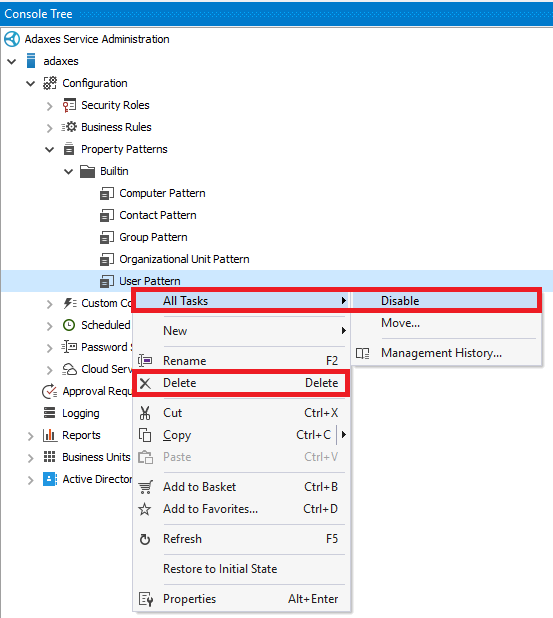Click the Reports bar chart icon
The height and width of the screenshot is (618, 553).
[50, 435]
